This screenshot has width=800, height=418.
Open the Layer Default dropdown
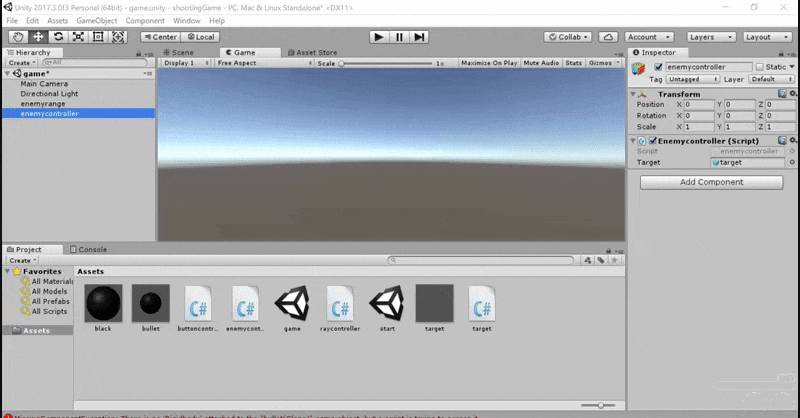click(771, 79)
